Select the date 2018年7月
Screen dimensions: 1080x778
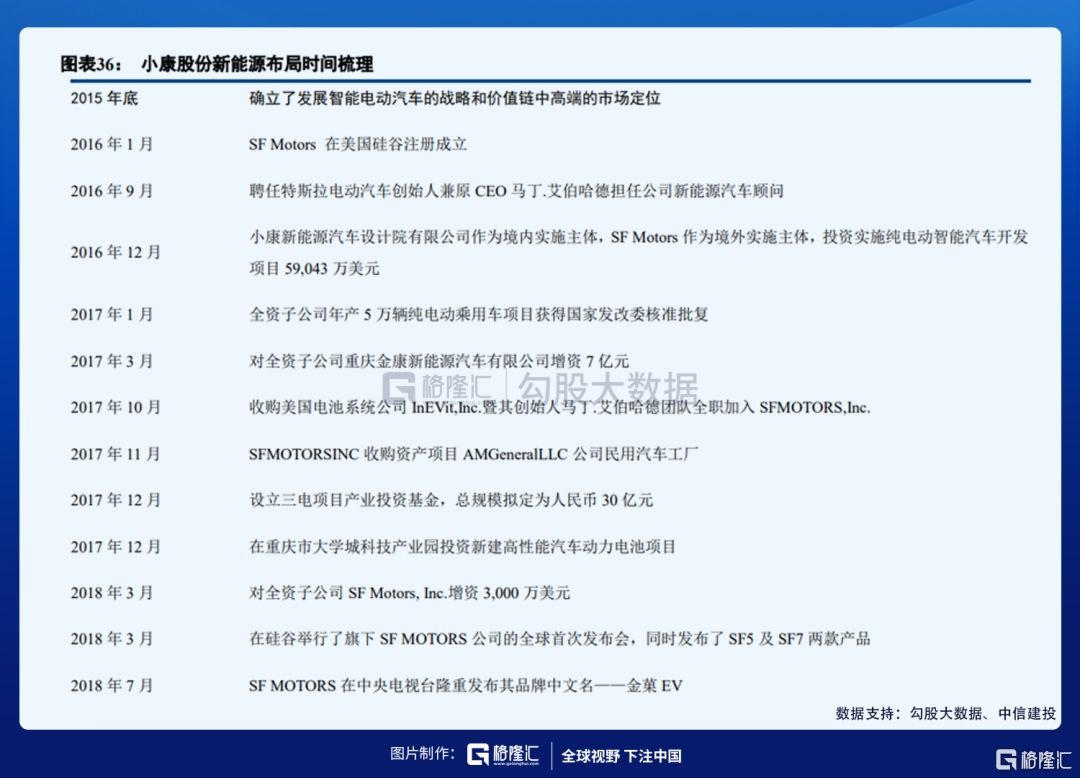pos(112,686)
